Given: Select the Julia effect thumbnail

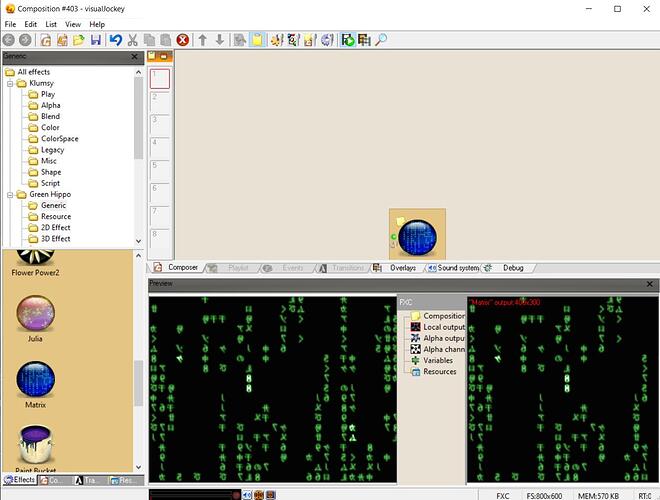Looking at the screenshot, I should coord(35,314).
